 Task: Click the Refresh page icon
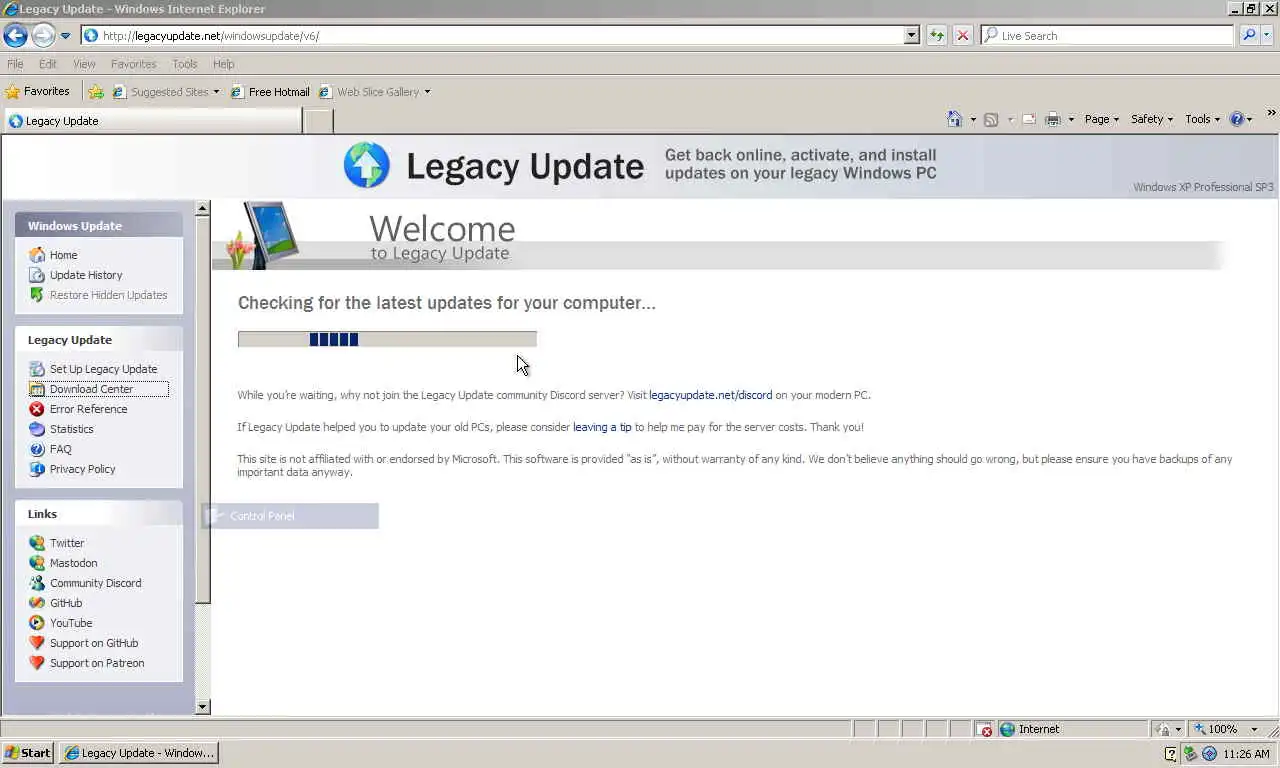coord(937,36)
